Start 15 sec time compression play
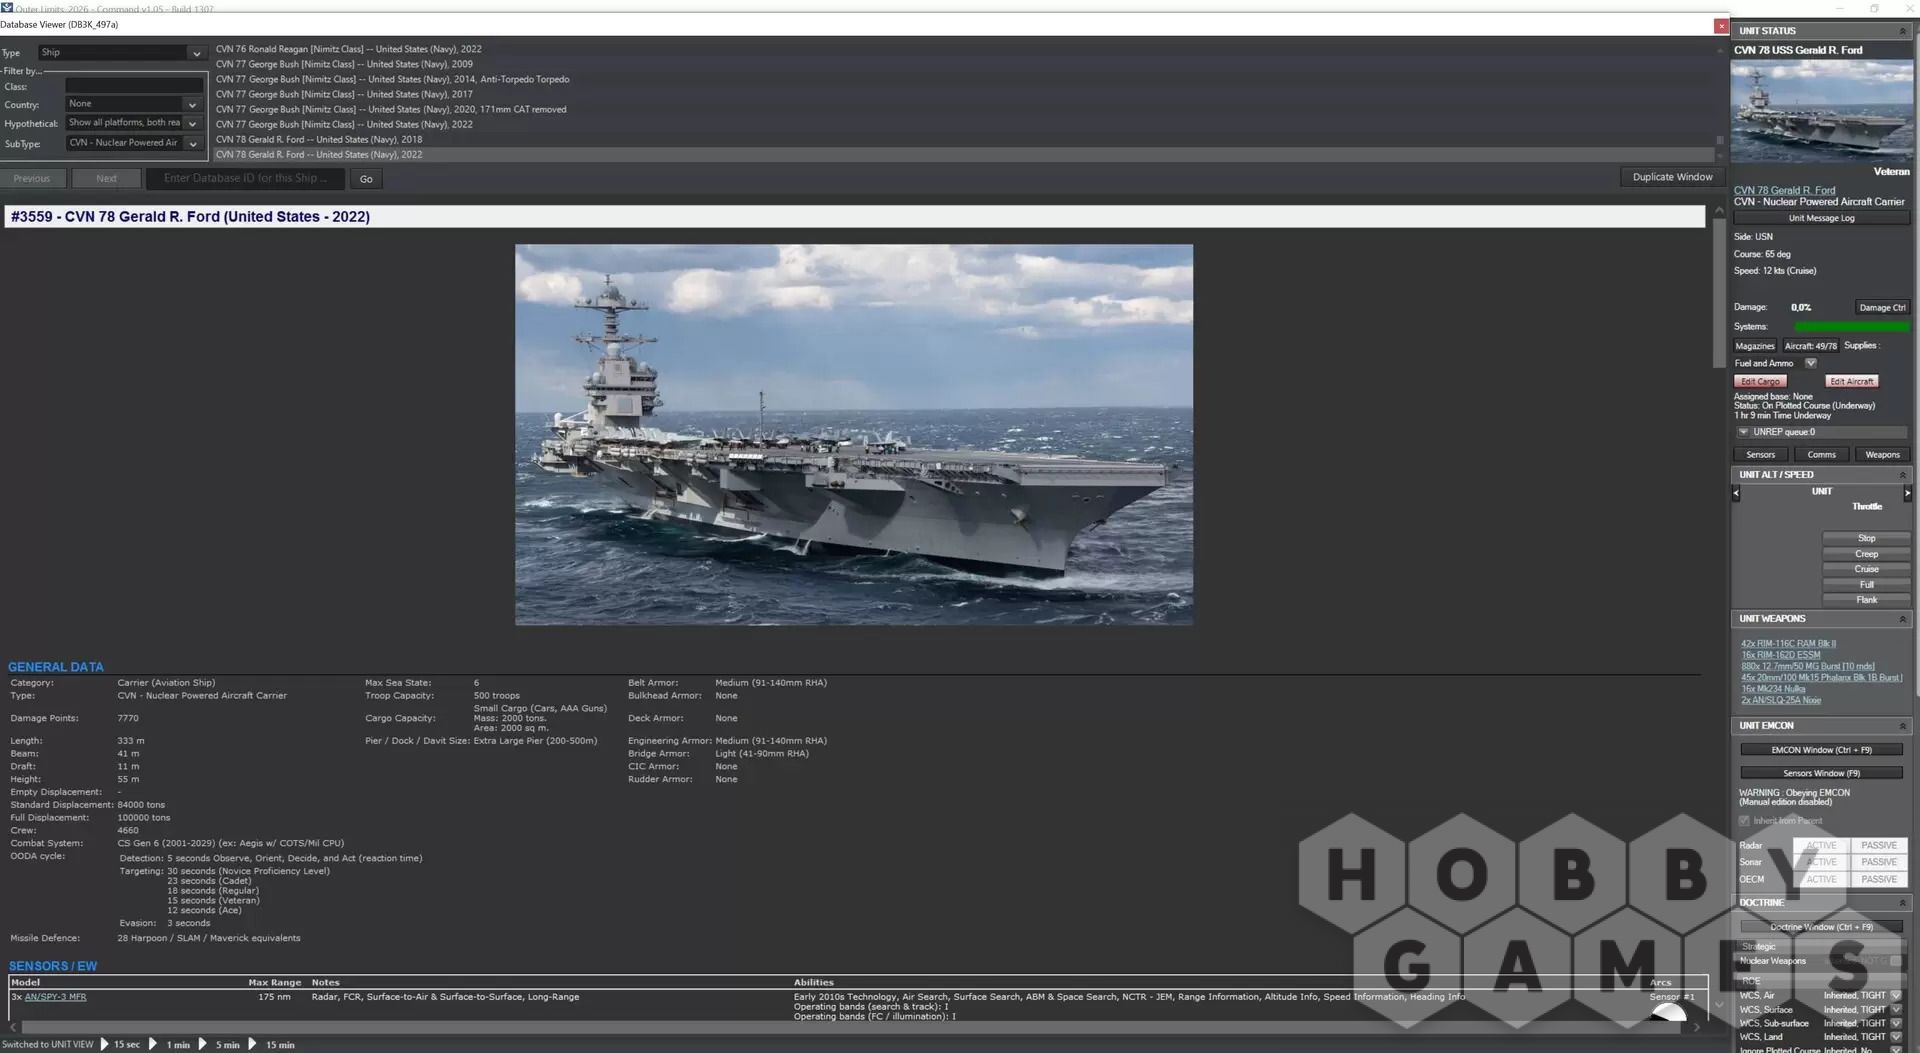Image resolution: width=1920 pixels, height=1053 pixels. 104,1044
